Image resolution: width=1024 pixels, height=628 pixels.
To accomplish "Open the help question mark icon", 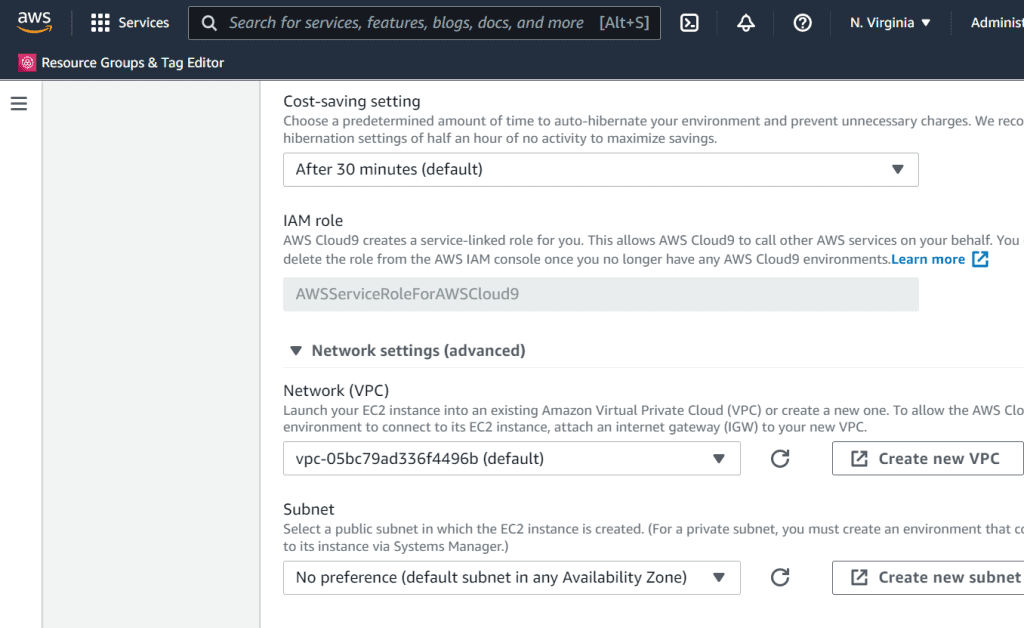I will 802,23.
